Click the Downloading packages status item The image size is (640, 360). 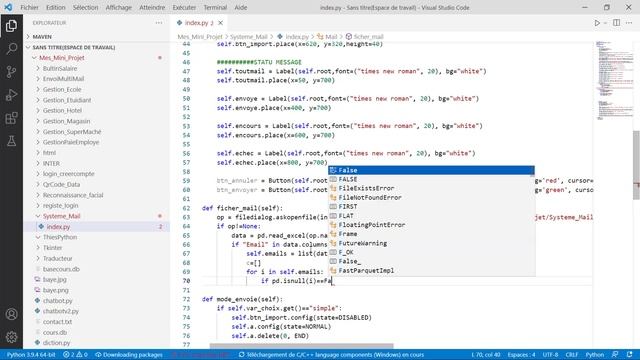tap(129, 355)
